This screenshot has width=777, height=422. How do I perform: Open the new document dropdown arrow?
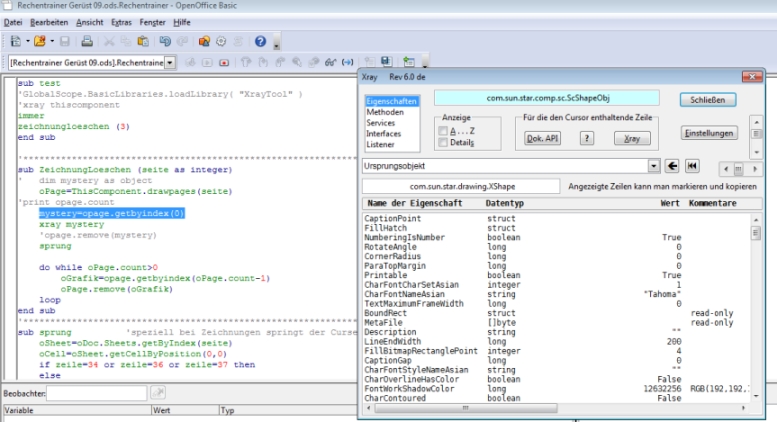coord(27,42)
